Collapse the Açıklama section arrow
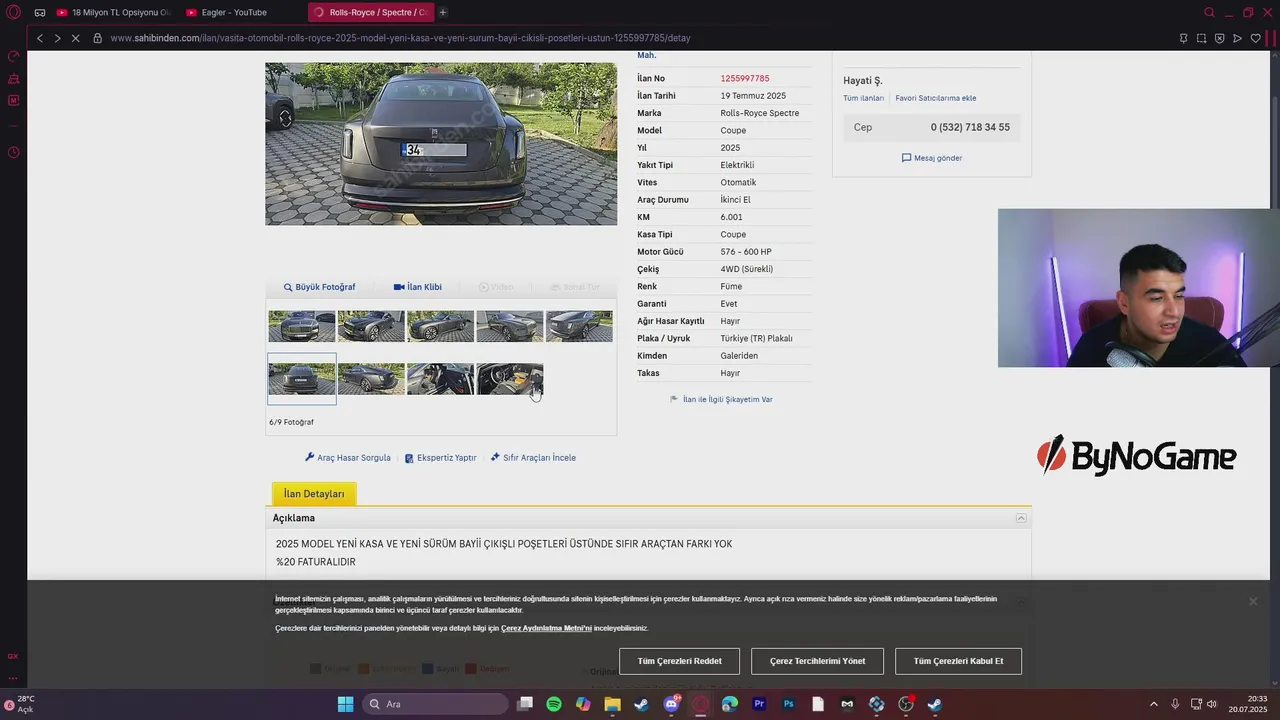1280x720 pixels. (1021, 518)
